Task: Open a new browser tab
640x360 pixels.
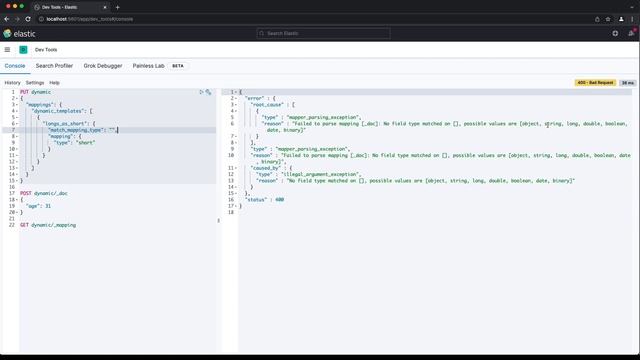Action: coord(118,7)
